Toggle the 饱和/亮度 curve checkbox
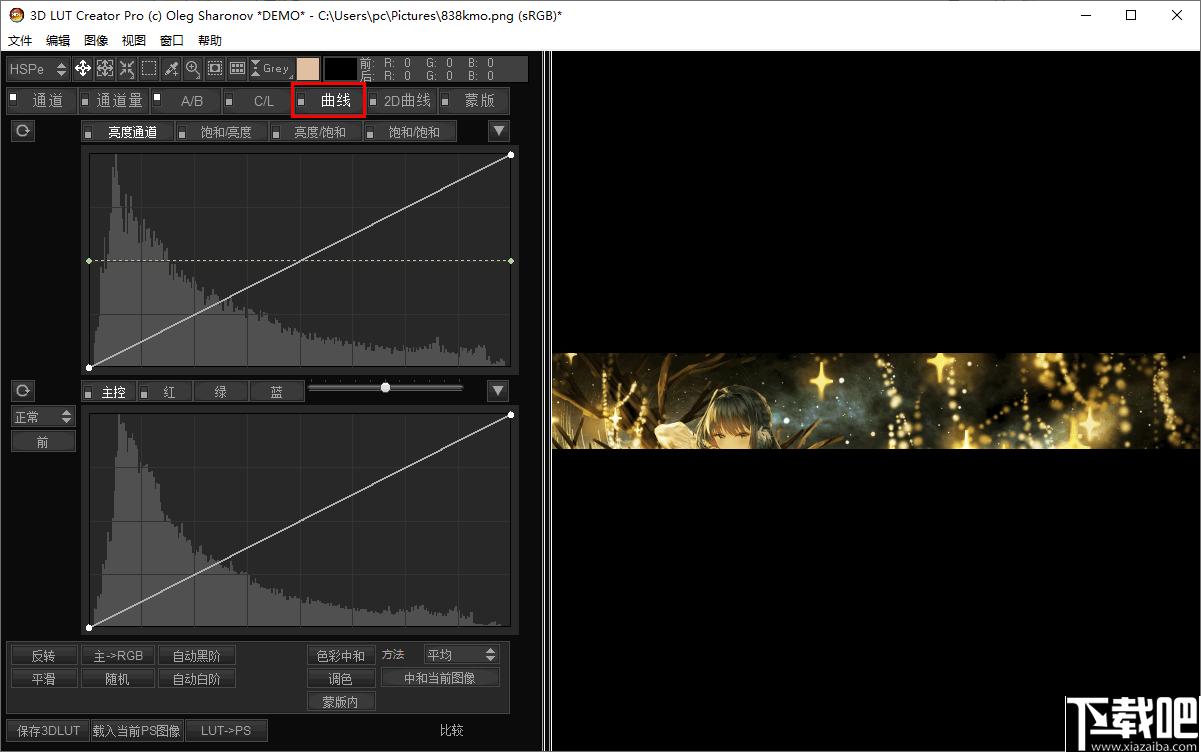 [182, 132]
